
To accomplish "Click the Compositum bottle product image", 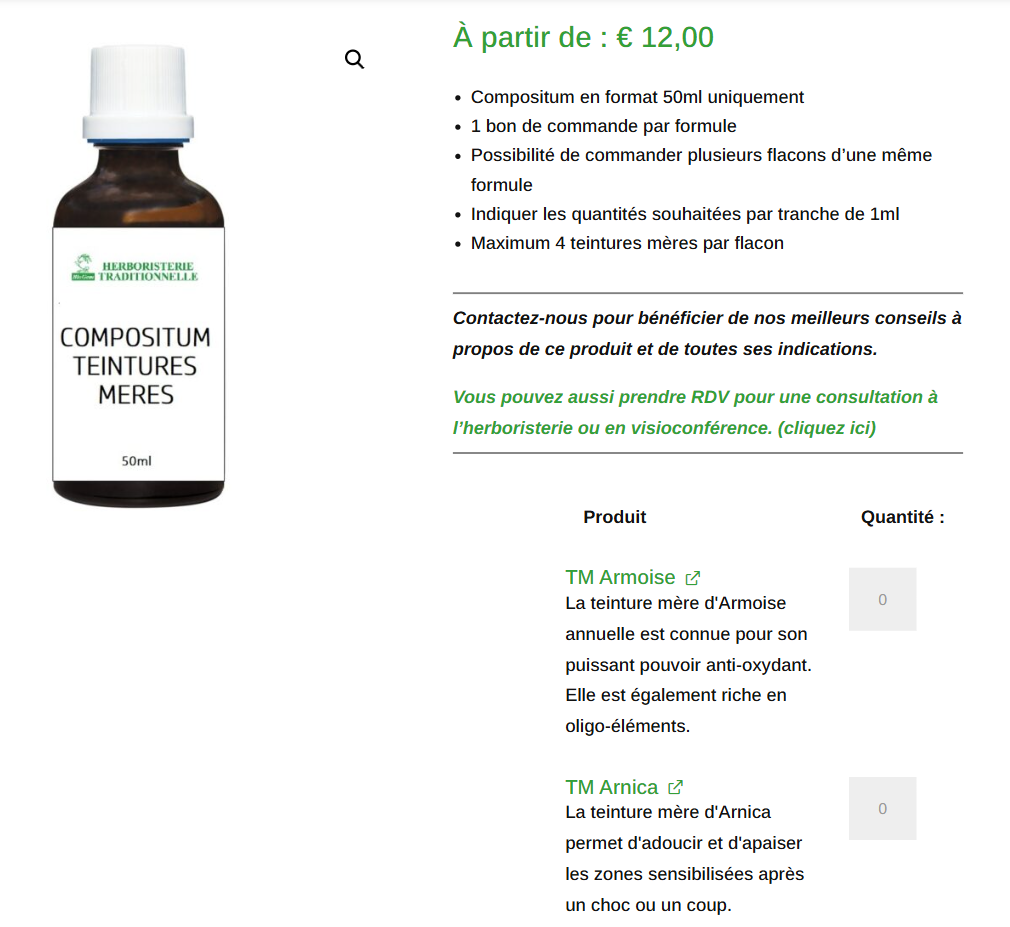I will point(138,276).
